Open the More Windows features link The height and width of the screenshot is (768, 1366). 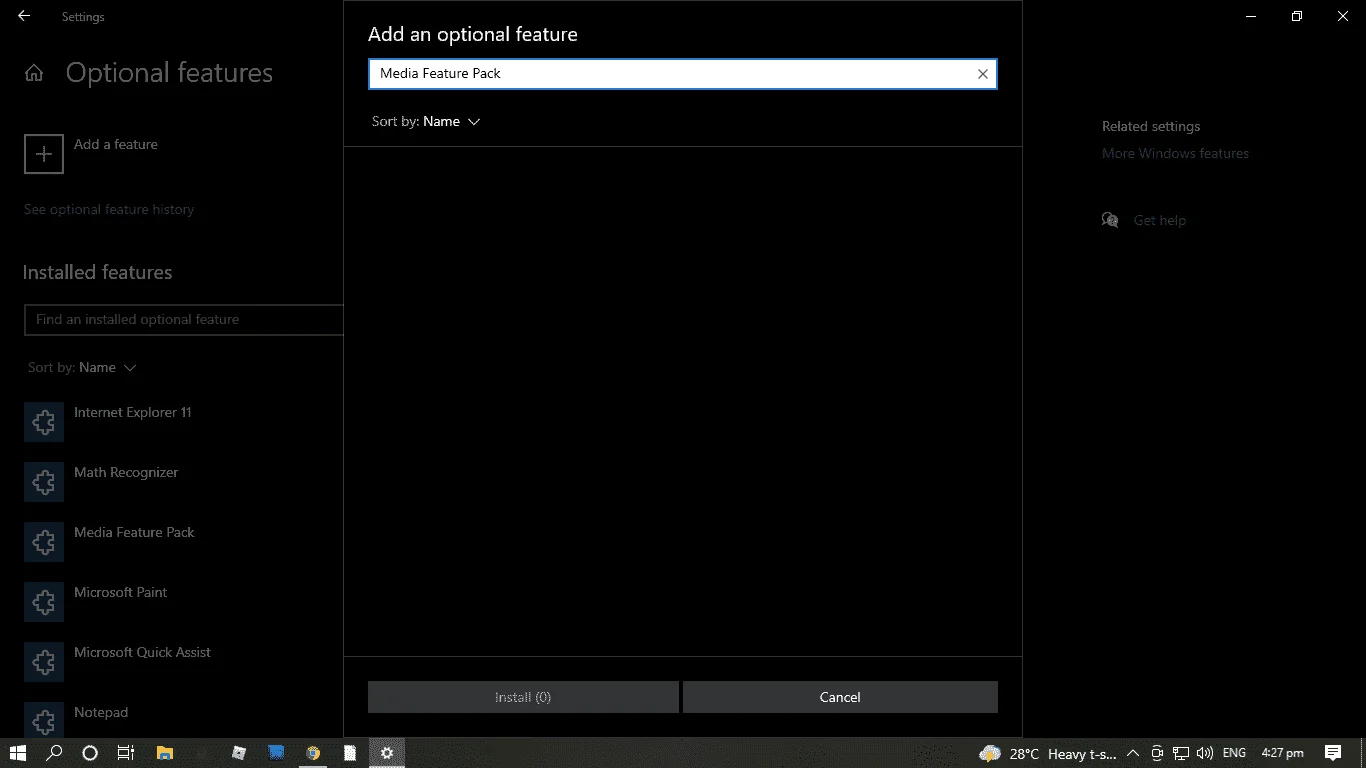click(1175, 153)
